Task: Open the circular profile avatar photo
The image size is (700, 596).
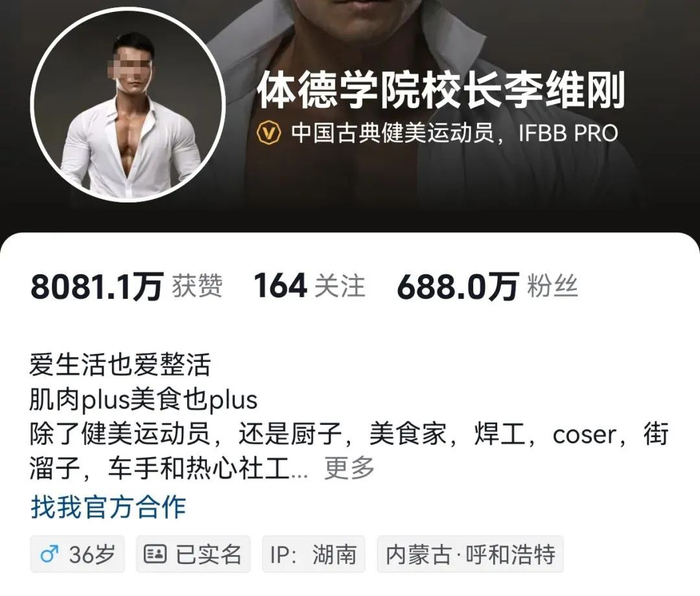Action: (x=127, y=105)
